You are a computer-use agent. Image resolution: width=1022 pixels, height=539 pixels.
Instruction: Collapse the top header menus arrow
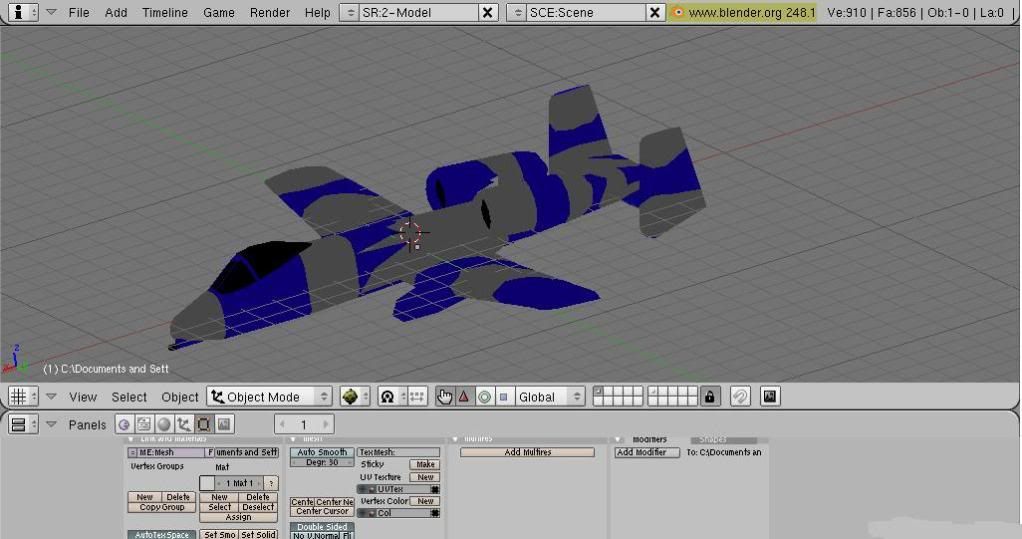click(x=51, y=12)
